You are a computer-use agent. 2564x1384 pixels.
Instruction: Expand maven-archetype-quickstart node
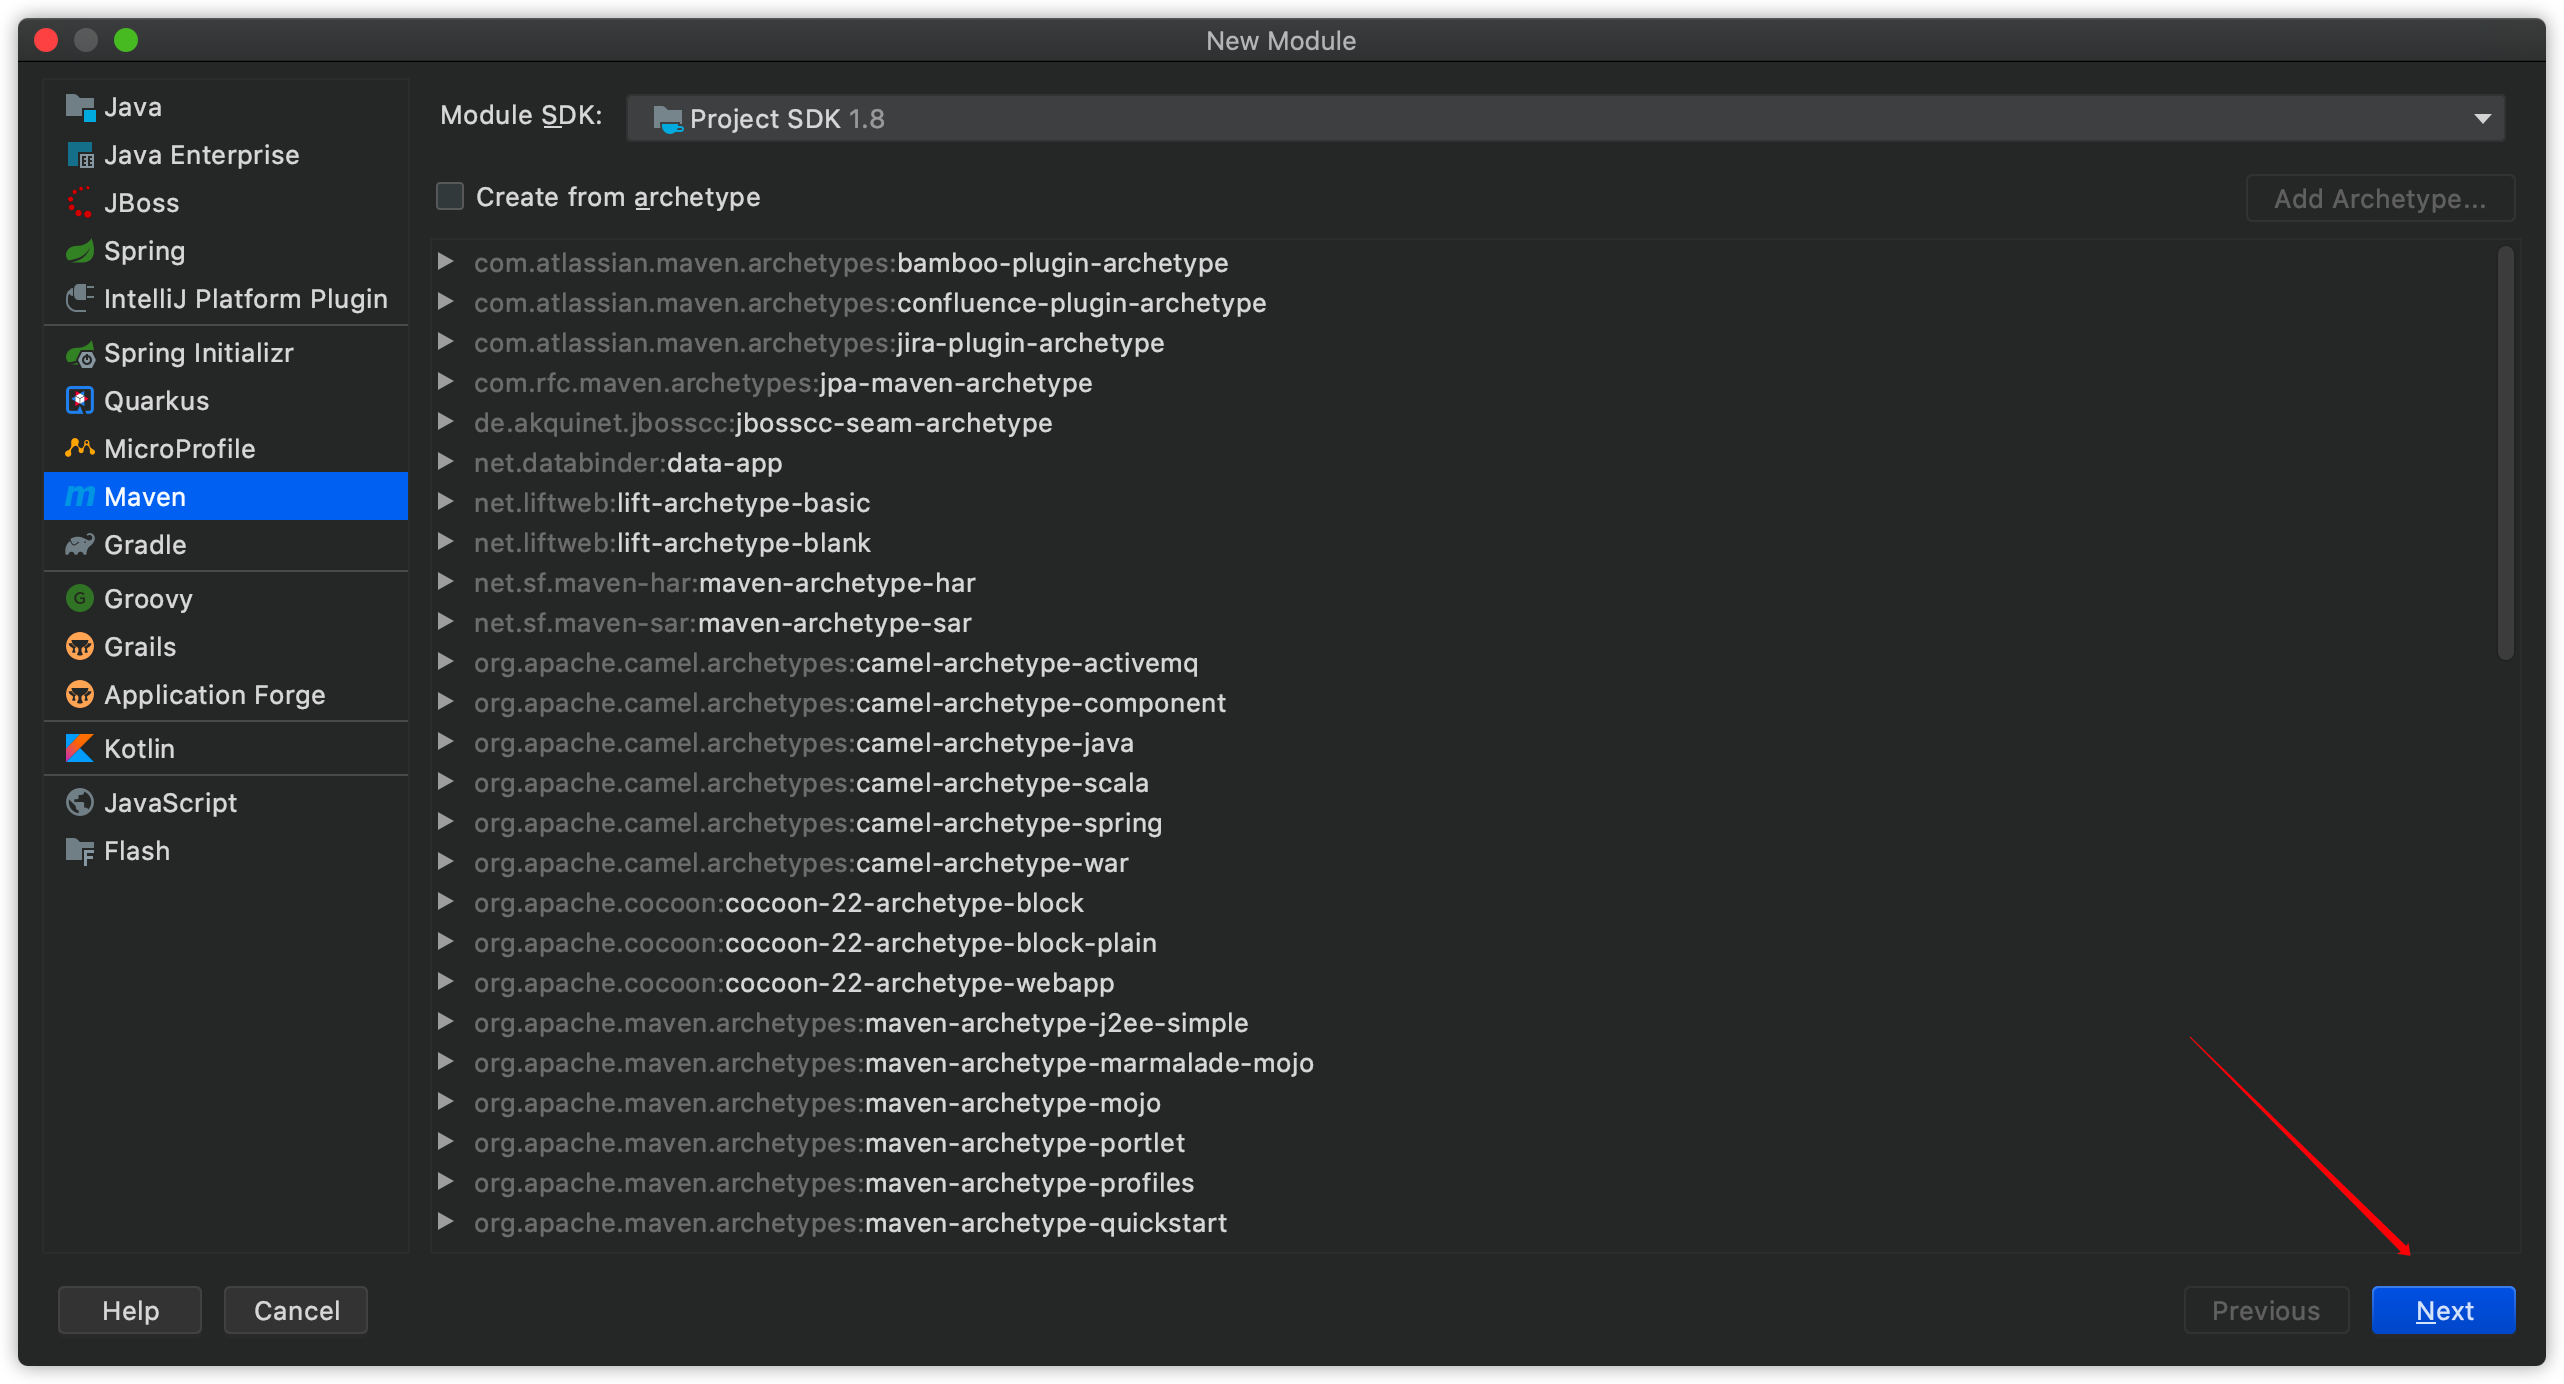[x=446, y=1222]
